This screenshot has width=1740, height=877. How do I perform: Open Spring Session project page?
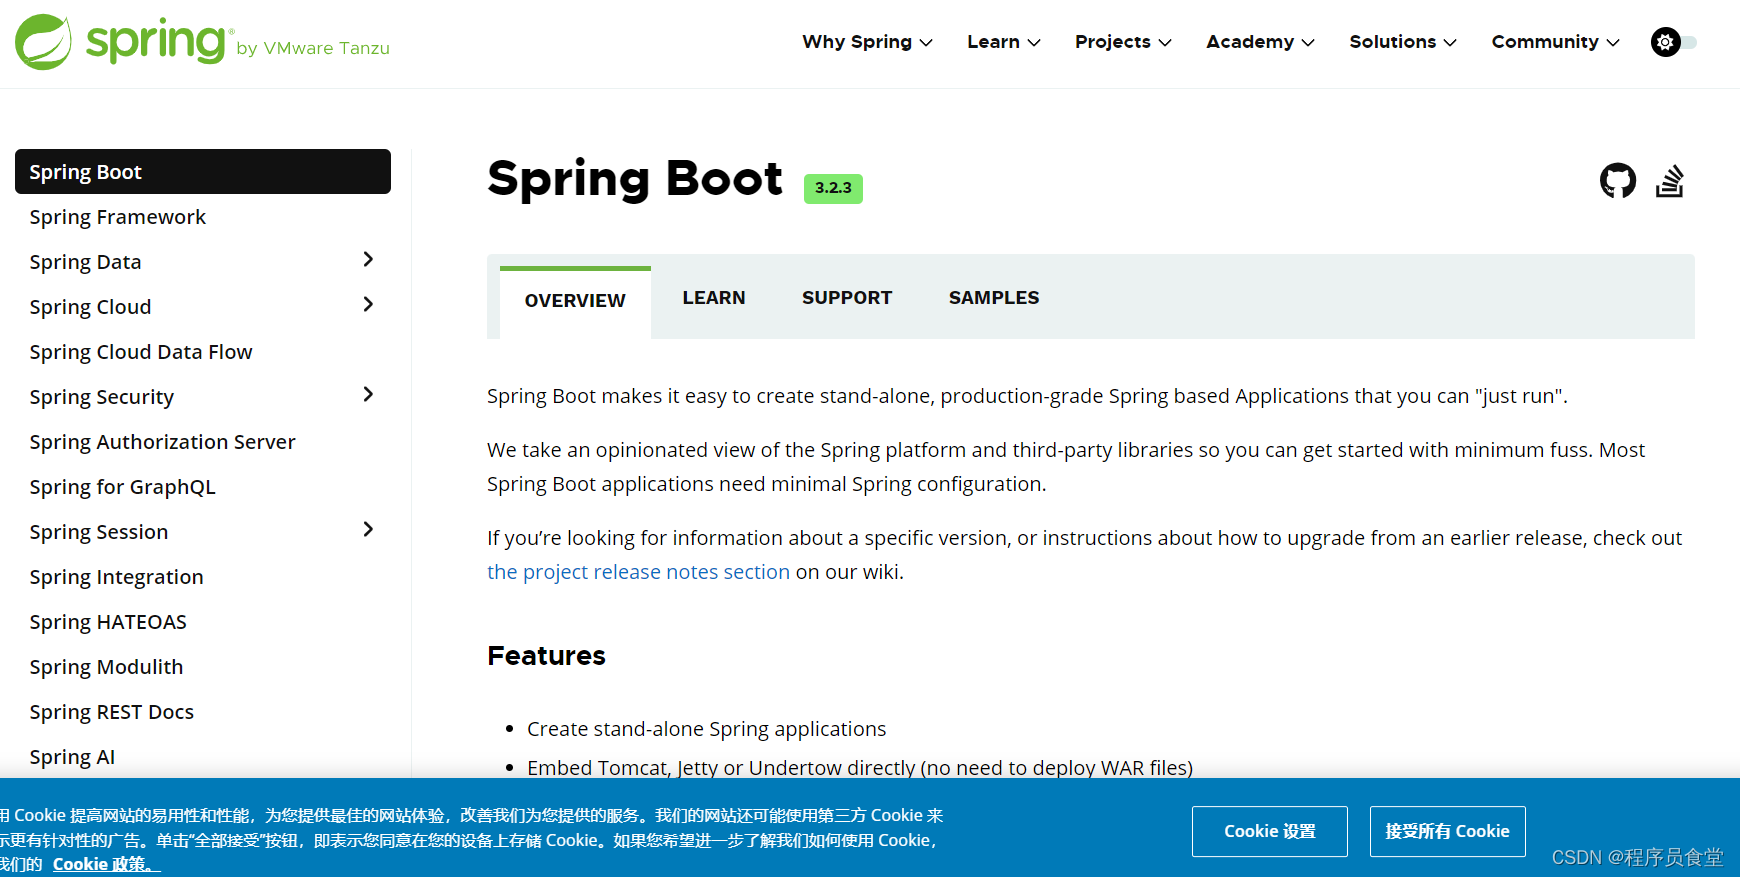click(x=98, y=532)
